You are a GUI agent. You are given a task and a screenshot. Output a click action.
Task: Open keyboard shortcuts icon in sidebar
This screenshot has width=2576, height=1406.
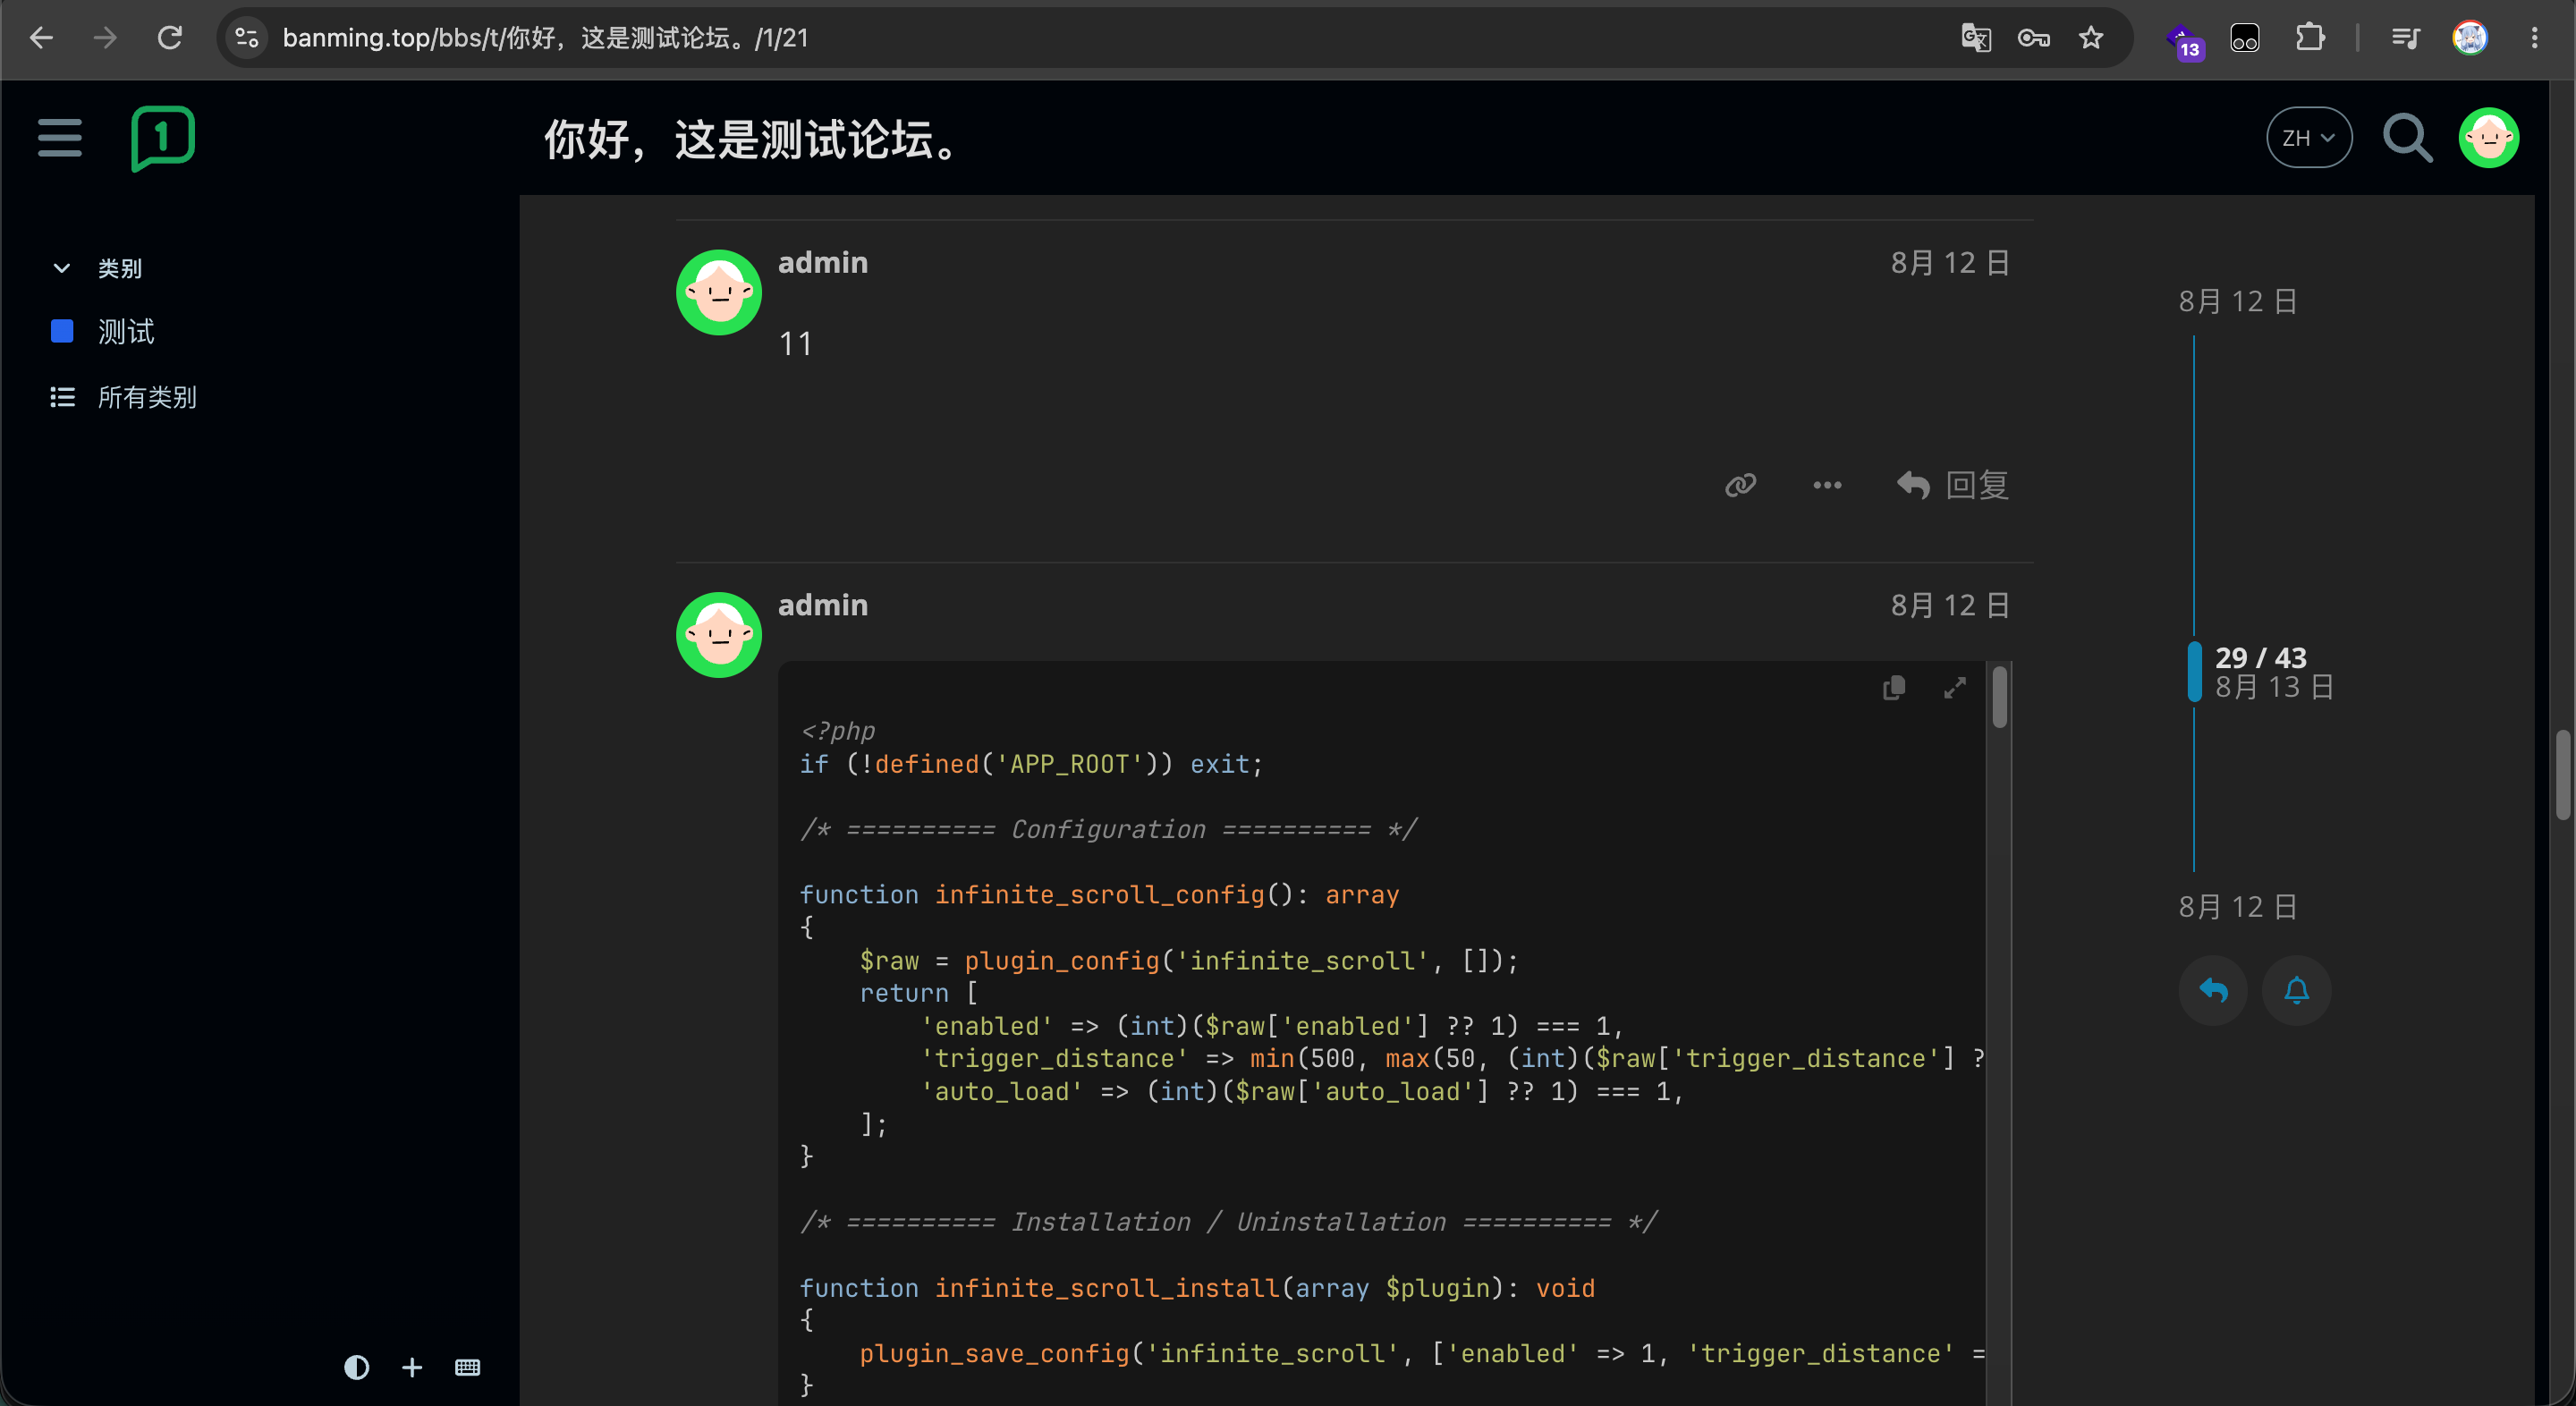(x=467, y=1367)
